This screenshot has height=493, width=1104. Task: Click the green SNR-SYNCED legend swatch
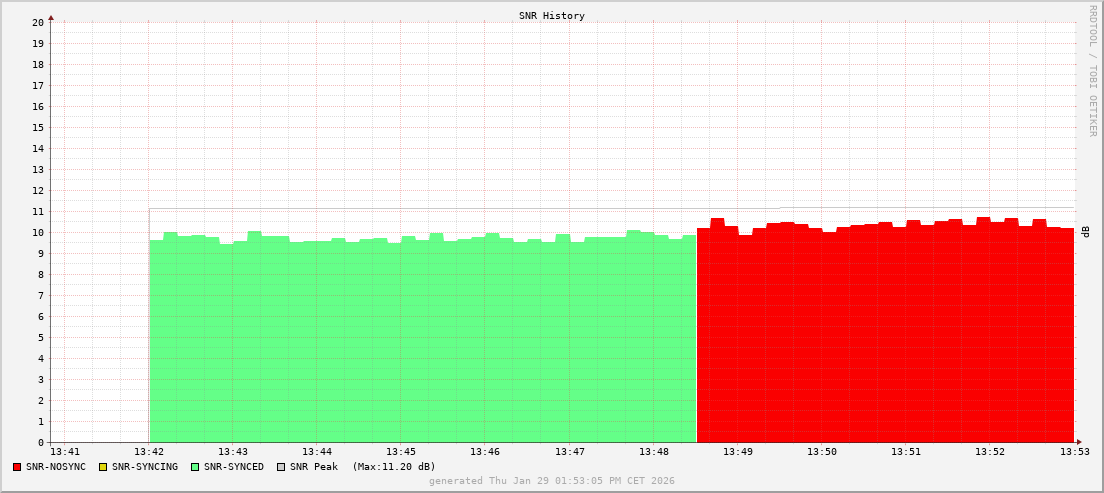click(x=195, y=467)
